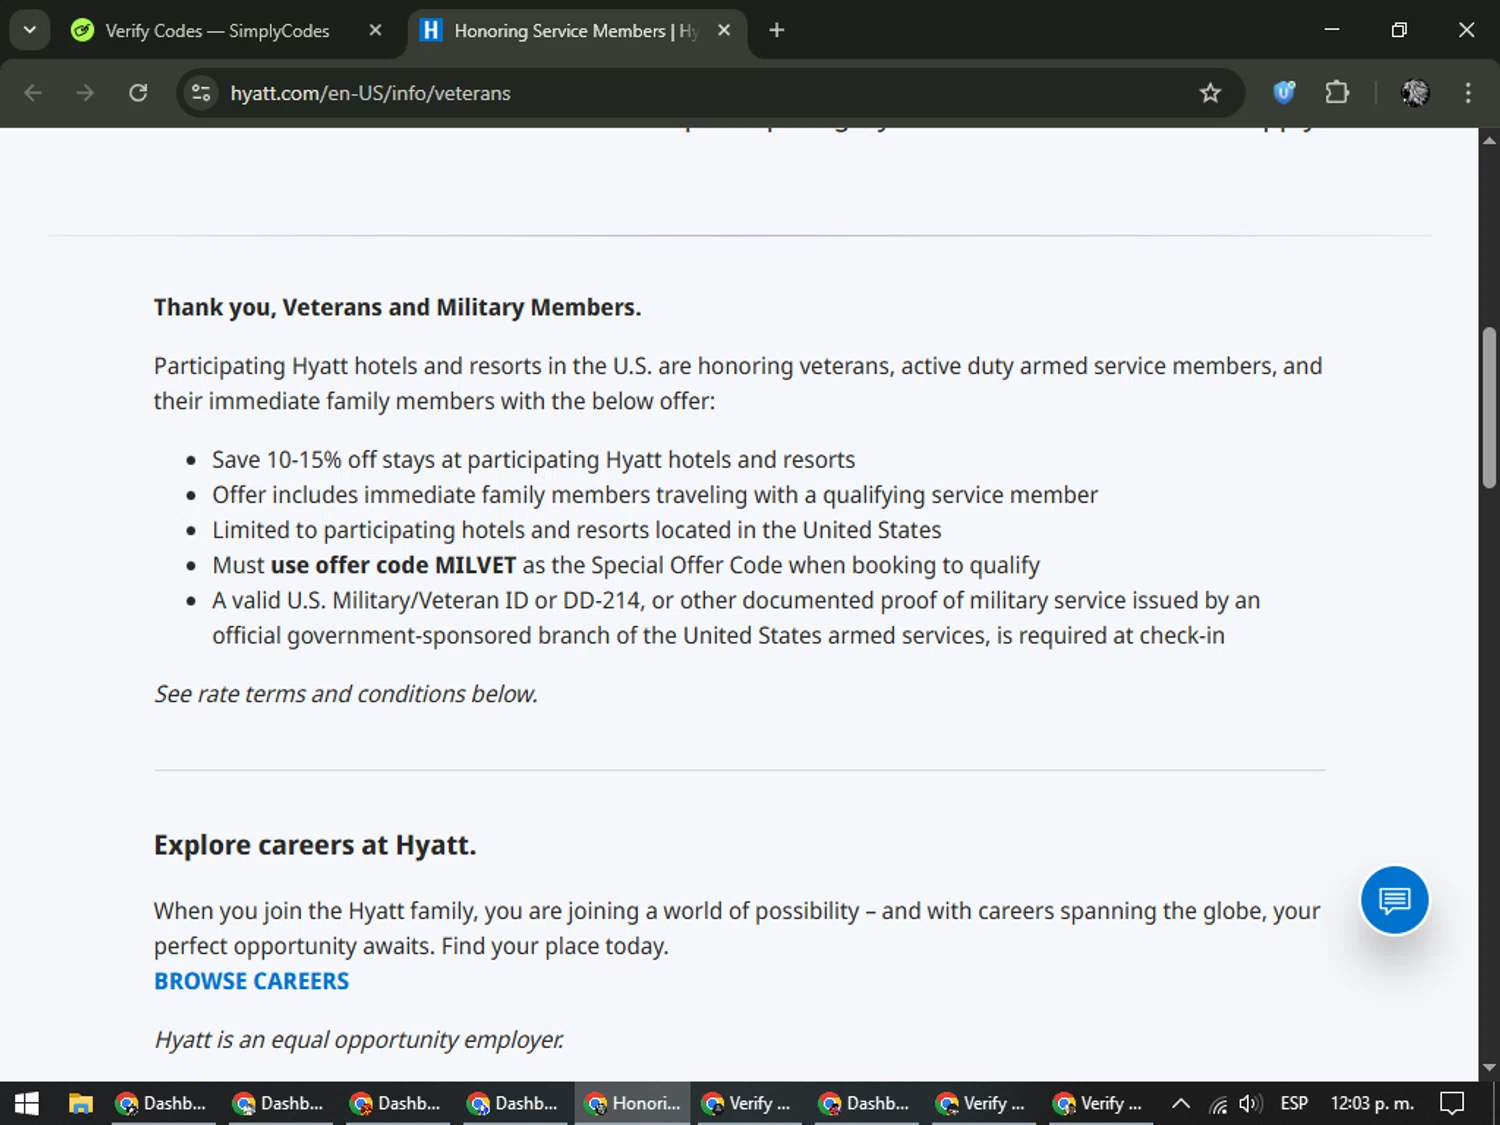
Task: Expand hidden system tray icons
Action: 1181,1103
